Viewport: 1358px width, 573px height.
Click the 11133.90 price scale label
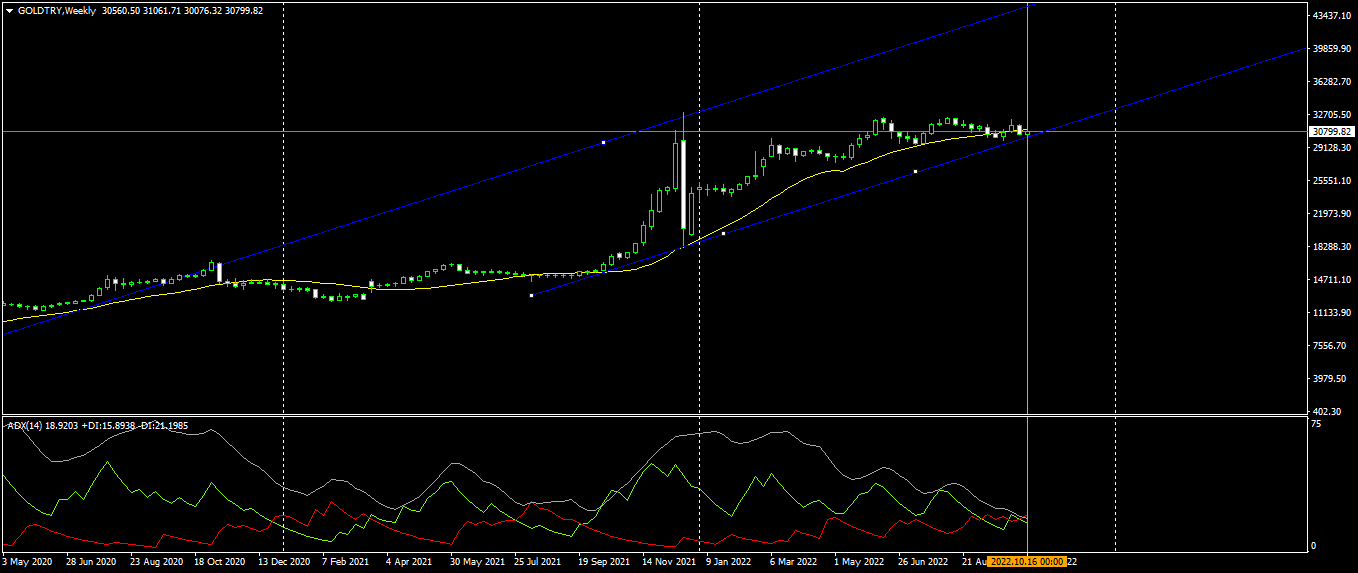(1333, 313)
